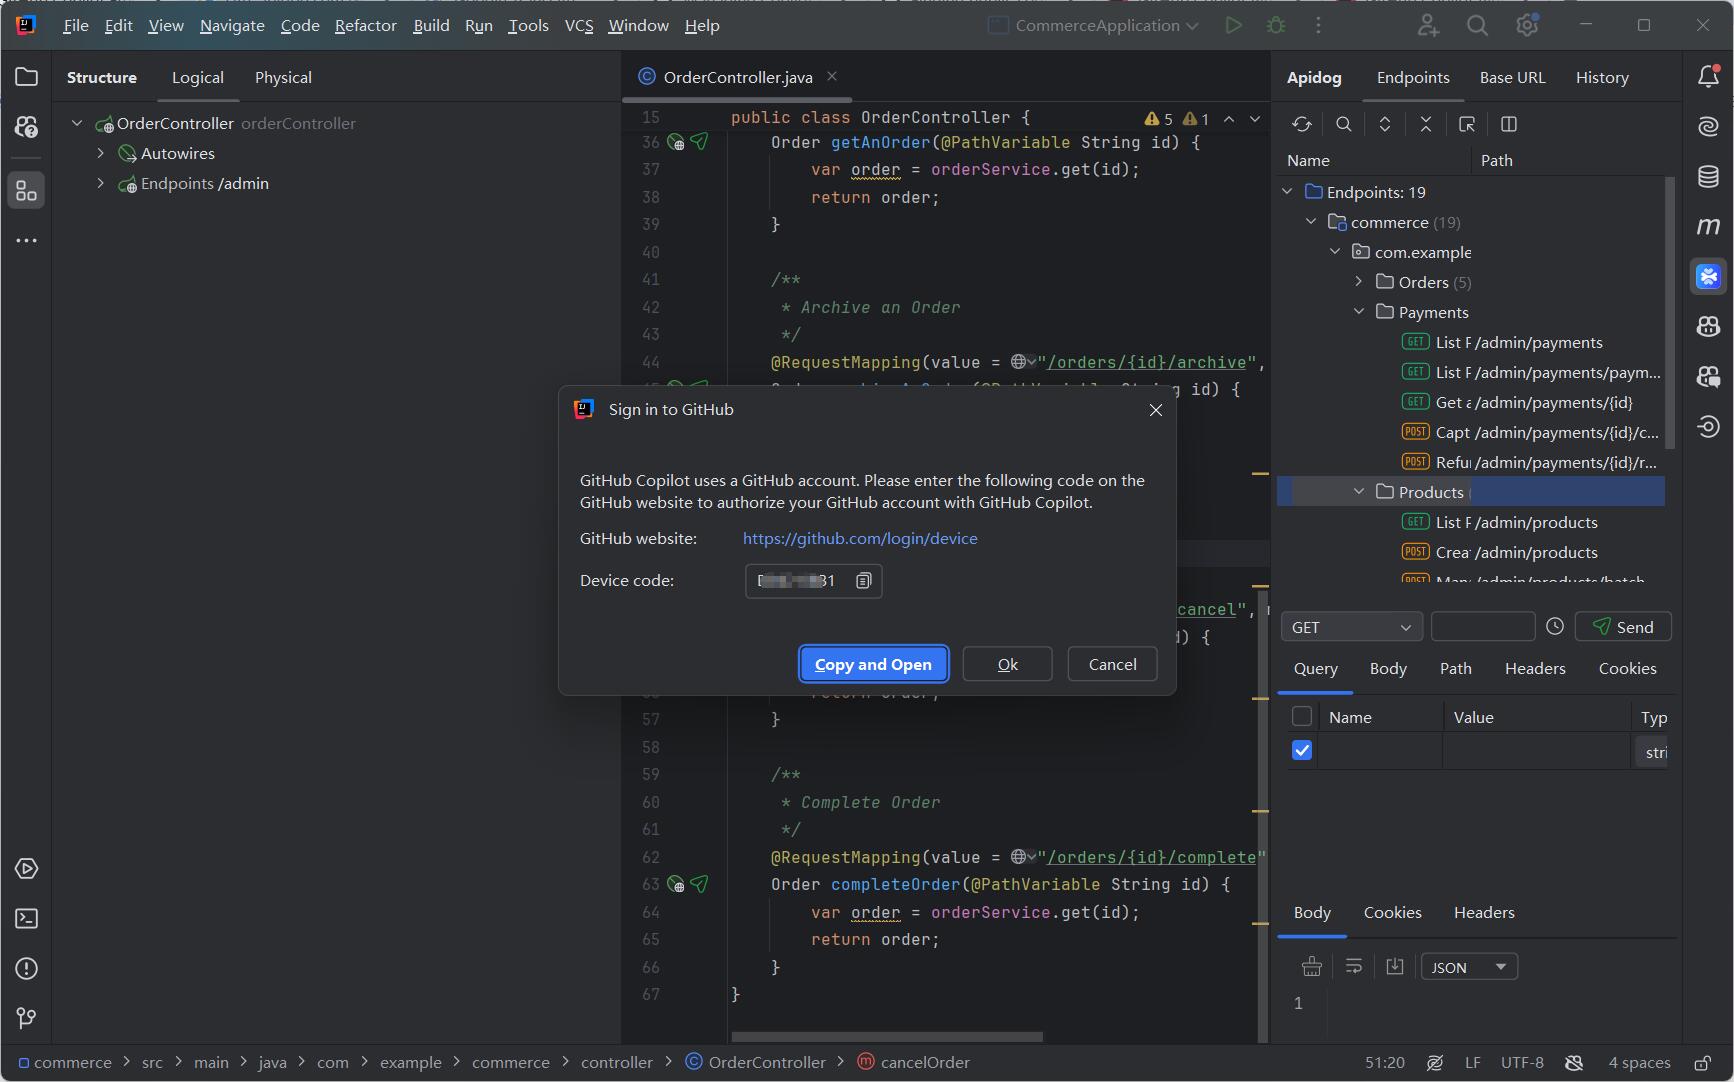Open the Database tool window
The width and height of the screenshot is (1734, 1082).
click(x=1708, y=176)
